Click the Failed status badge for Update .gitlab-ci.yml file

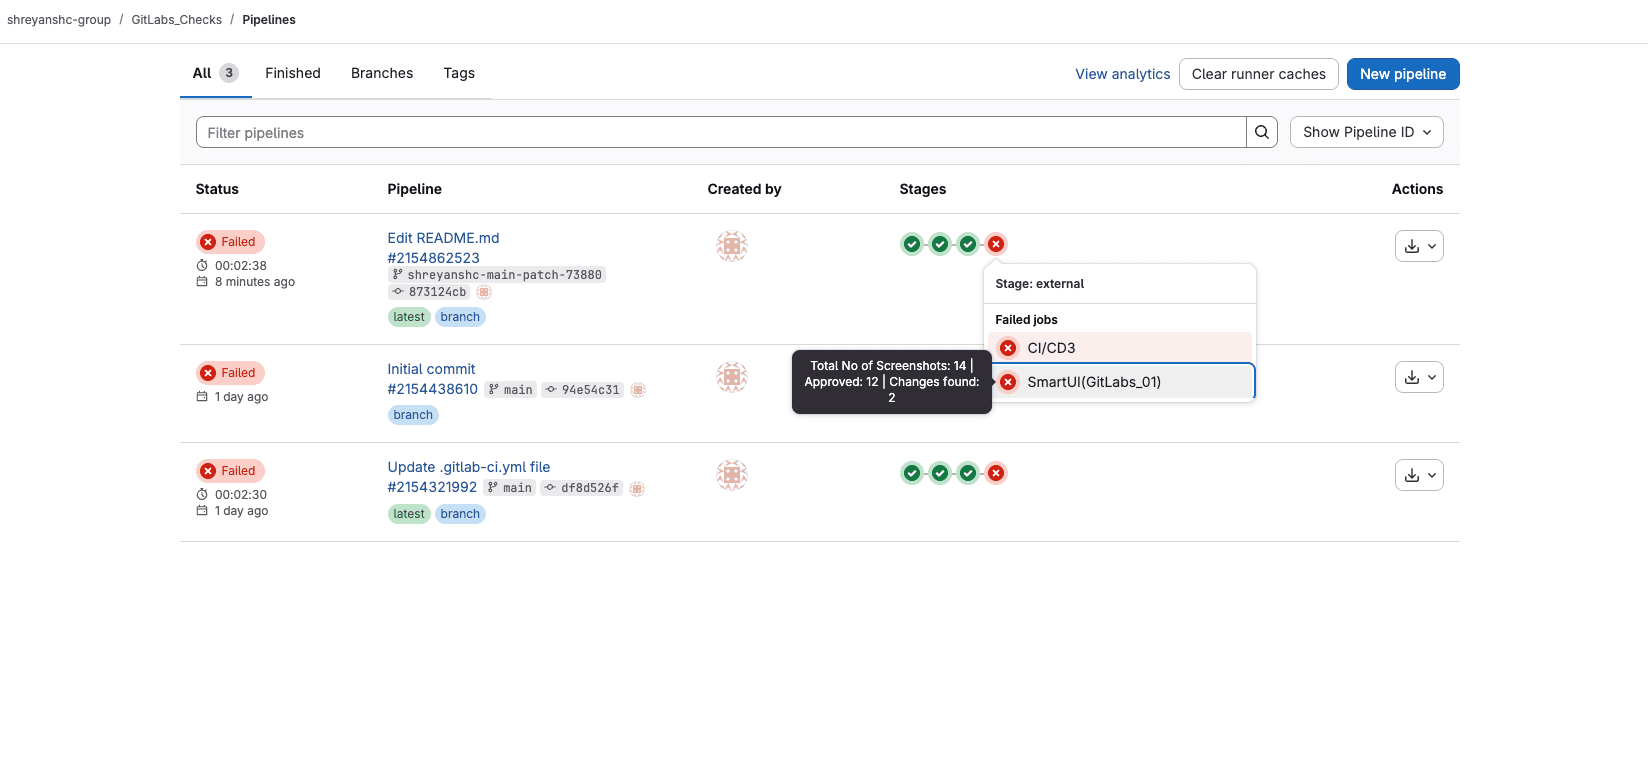click(x=231, y=471)
